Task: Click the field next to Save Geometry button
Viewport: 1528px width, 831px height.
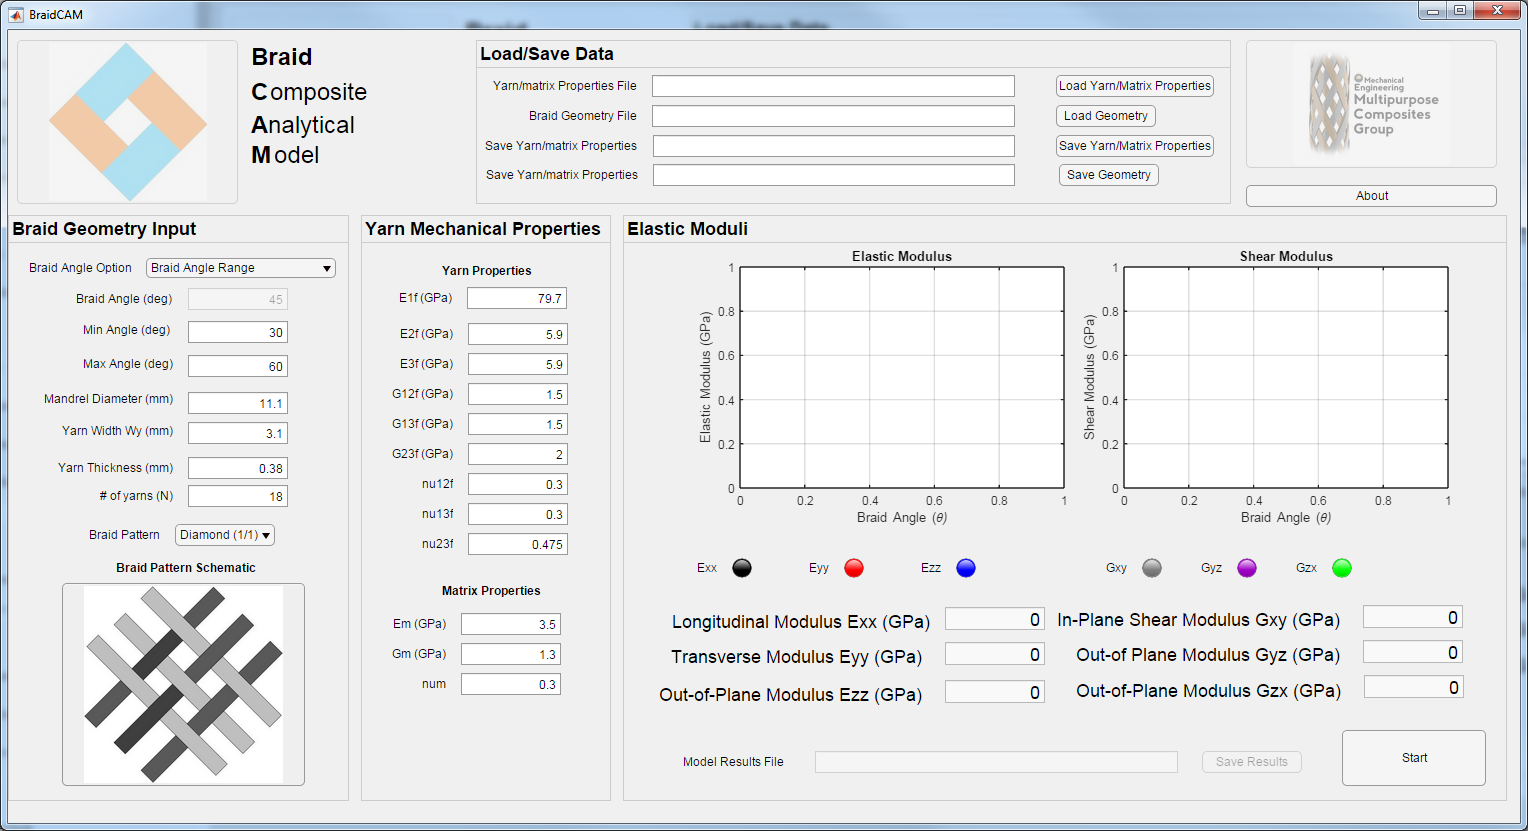Action: pos(834,175)
